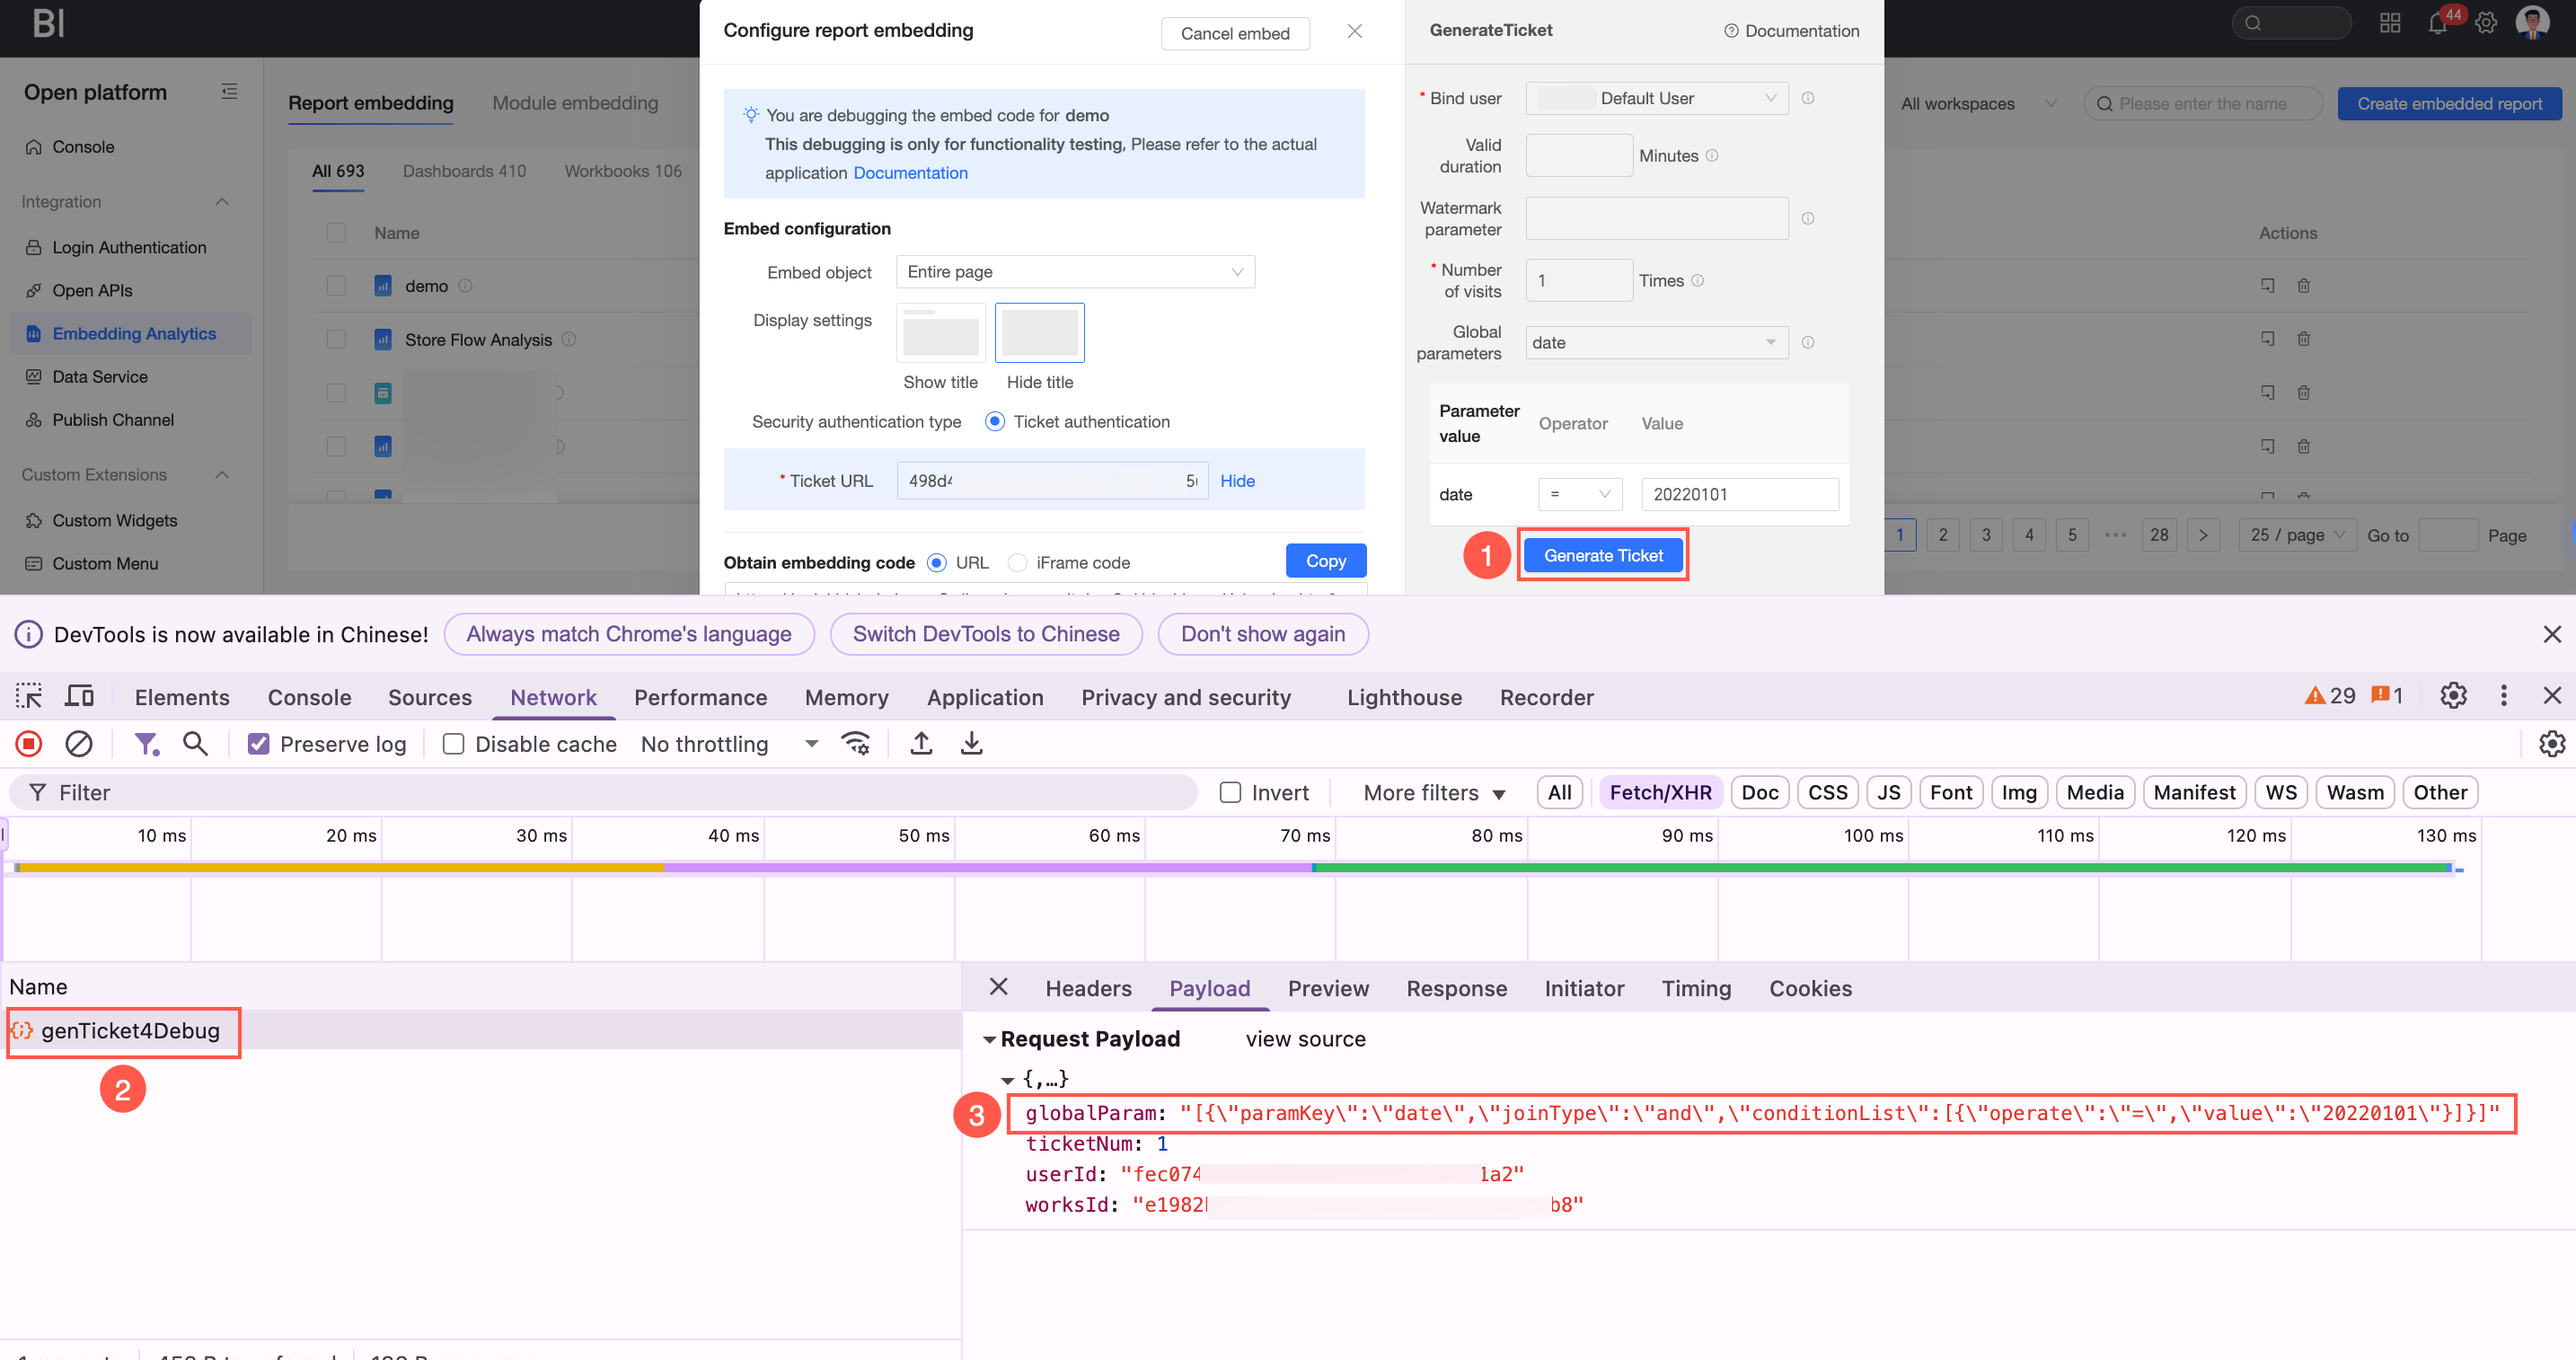Viewport: 2576px width, 1360px height.
Task: Select the iFrame code radio button
Action: pos(1017,563)
